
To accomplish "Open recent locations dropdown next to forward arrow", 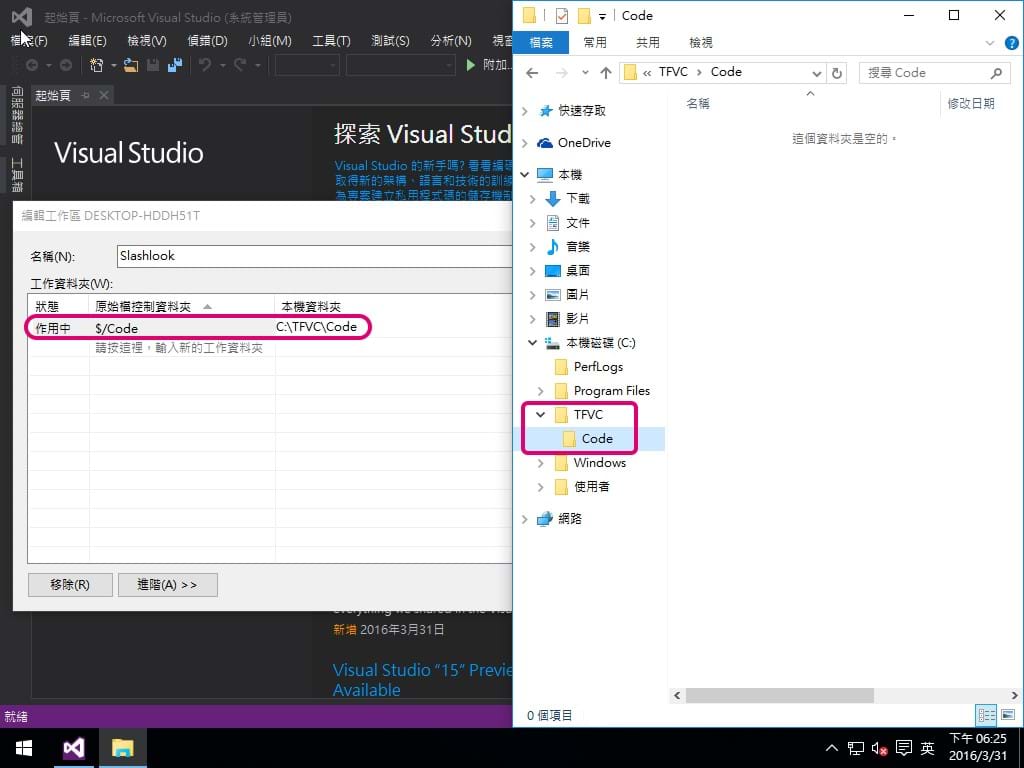I will (585, 73).
